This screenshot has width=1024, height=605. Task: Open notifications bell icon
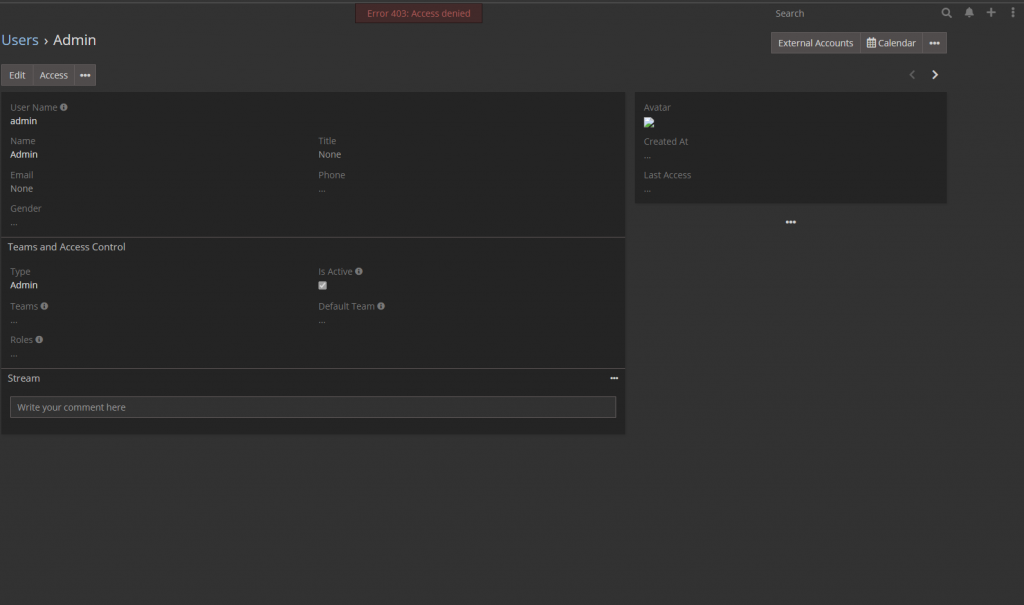pyautogui.click(x=969, y=13)
